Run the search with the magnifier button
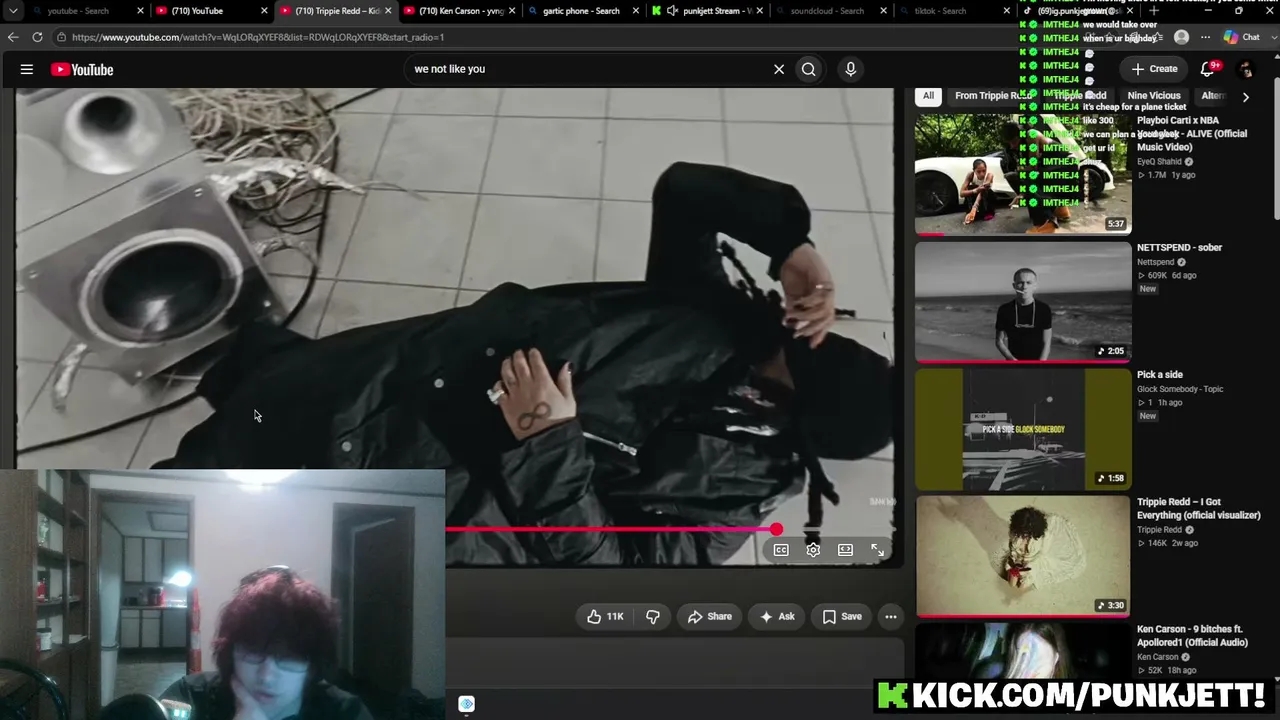Viewport: 1280px width, 720px height. click(809, 69)
